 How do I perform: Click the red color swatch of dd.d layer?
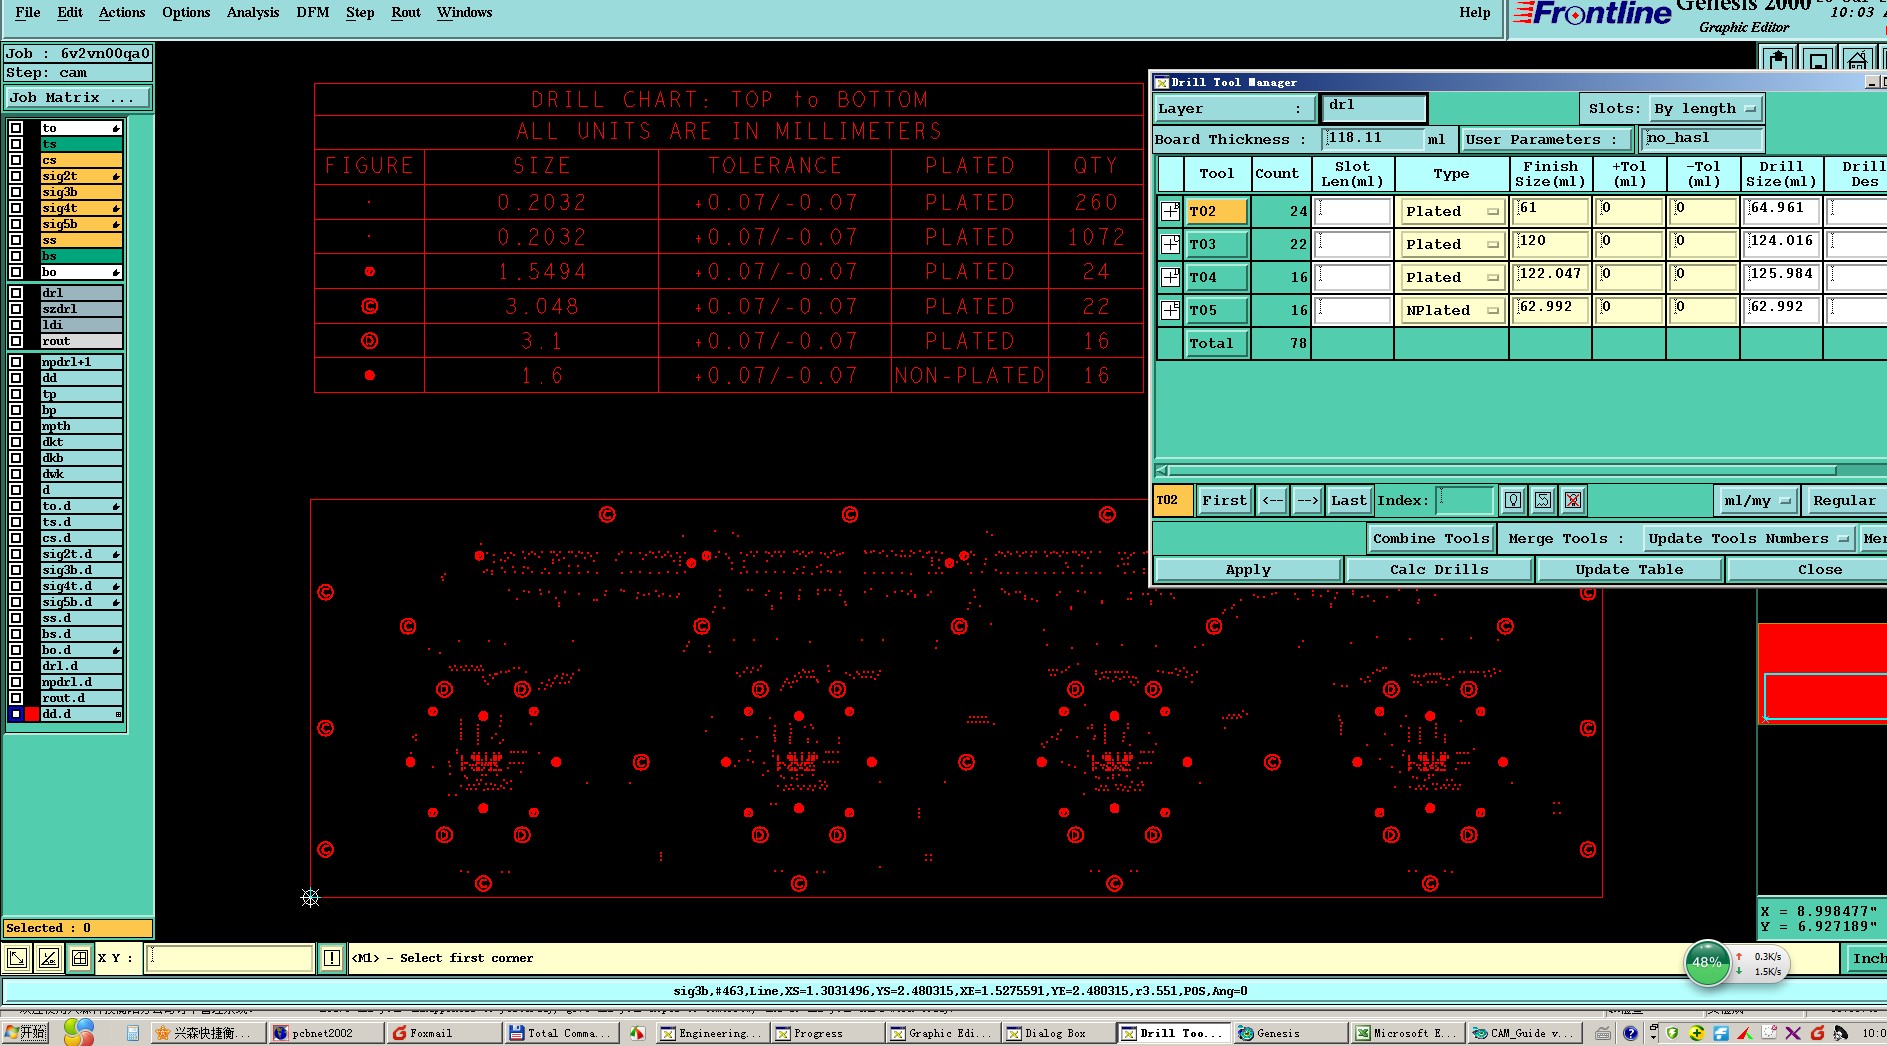(32, 714)
